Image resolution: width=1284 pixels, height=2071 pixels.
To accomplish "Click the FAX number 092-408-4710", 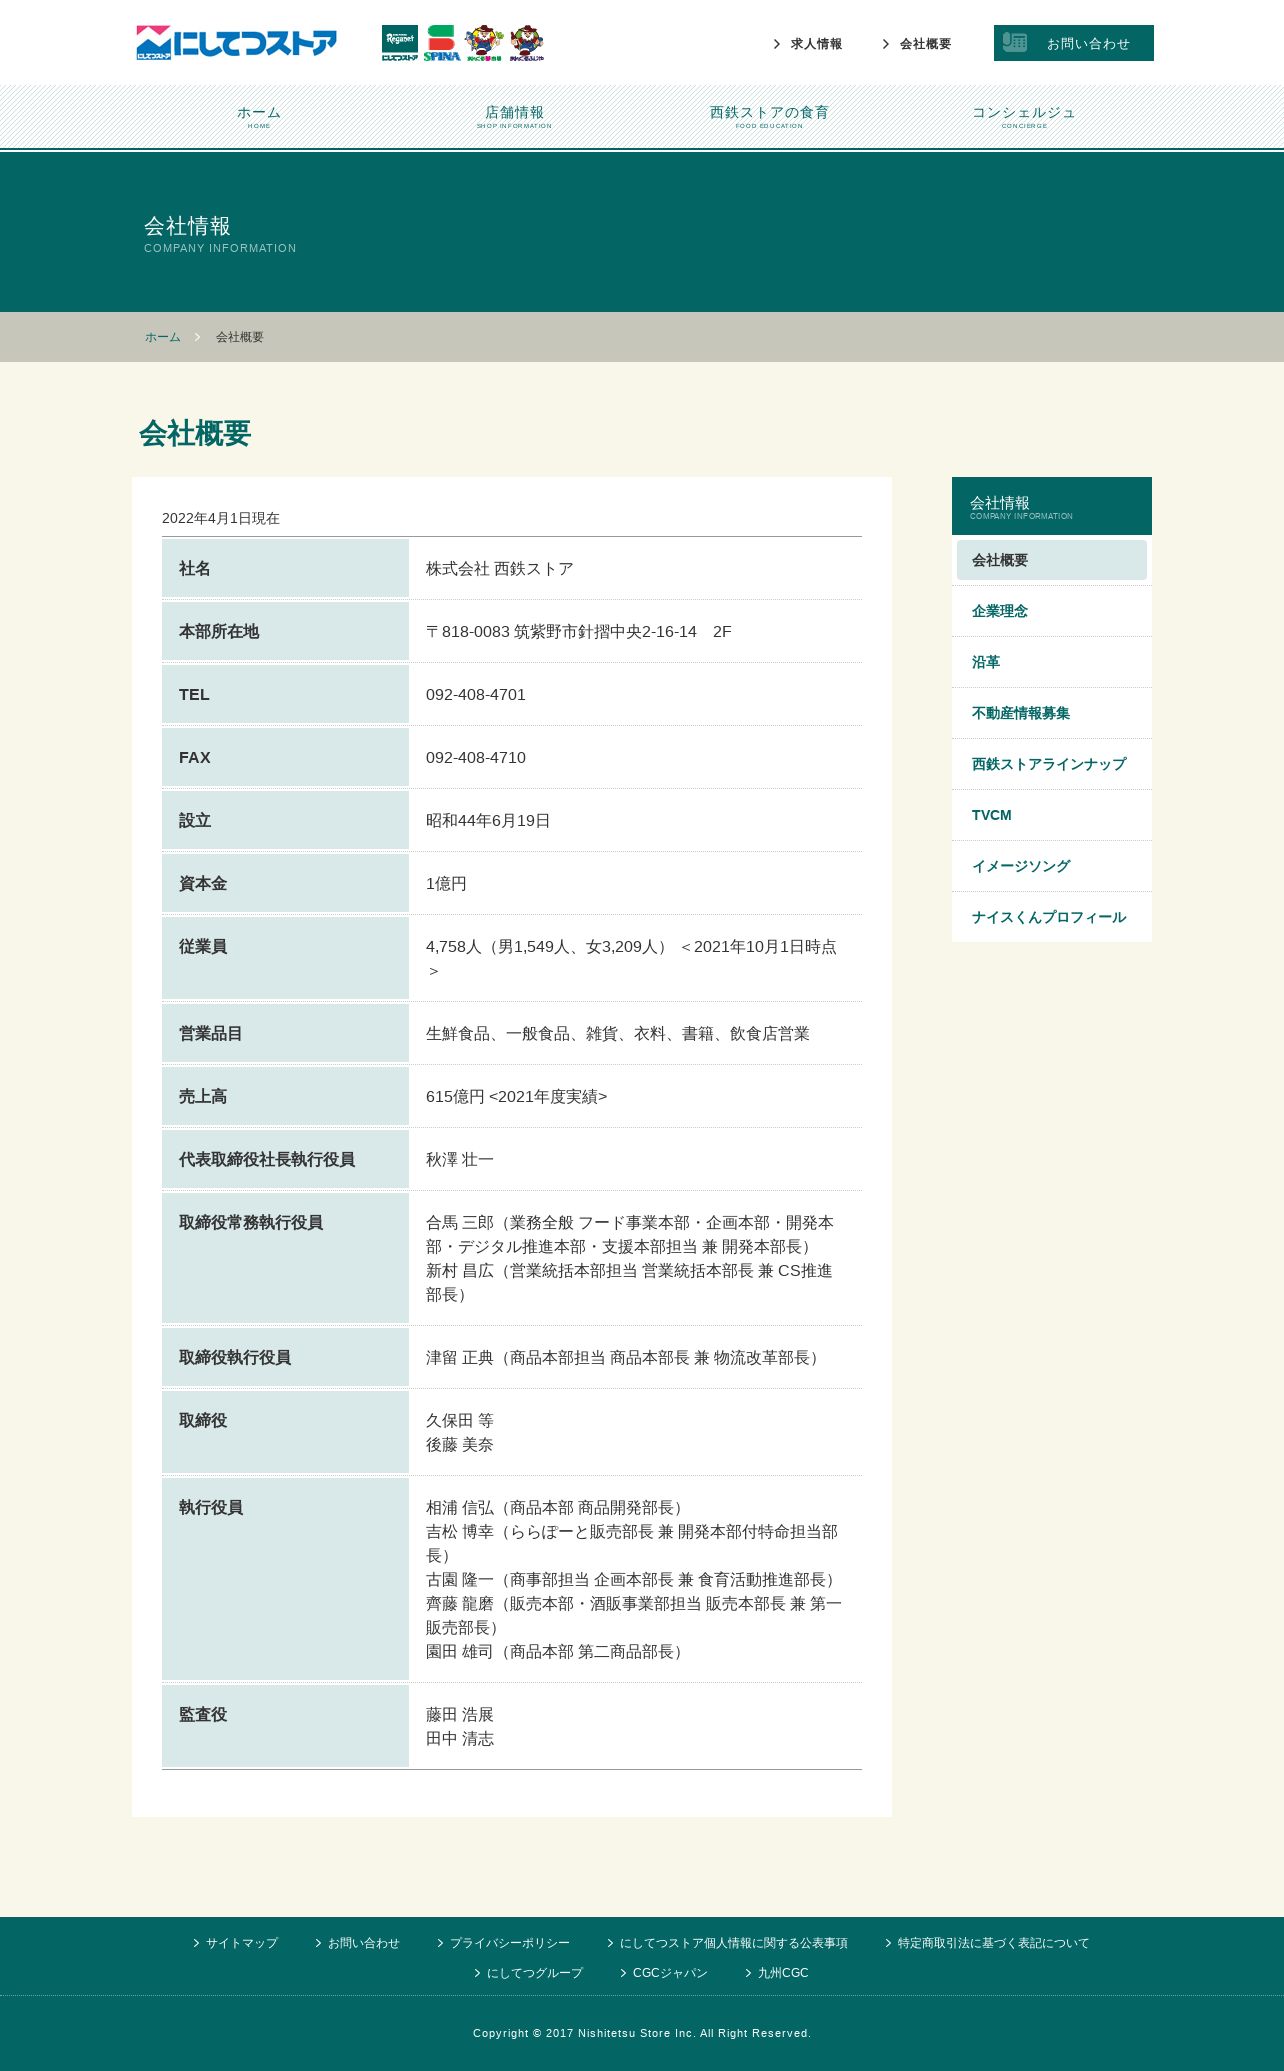I will point(476,758).
